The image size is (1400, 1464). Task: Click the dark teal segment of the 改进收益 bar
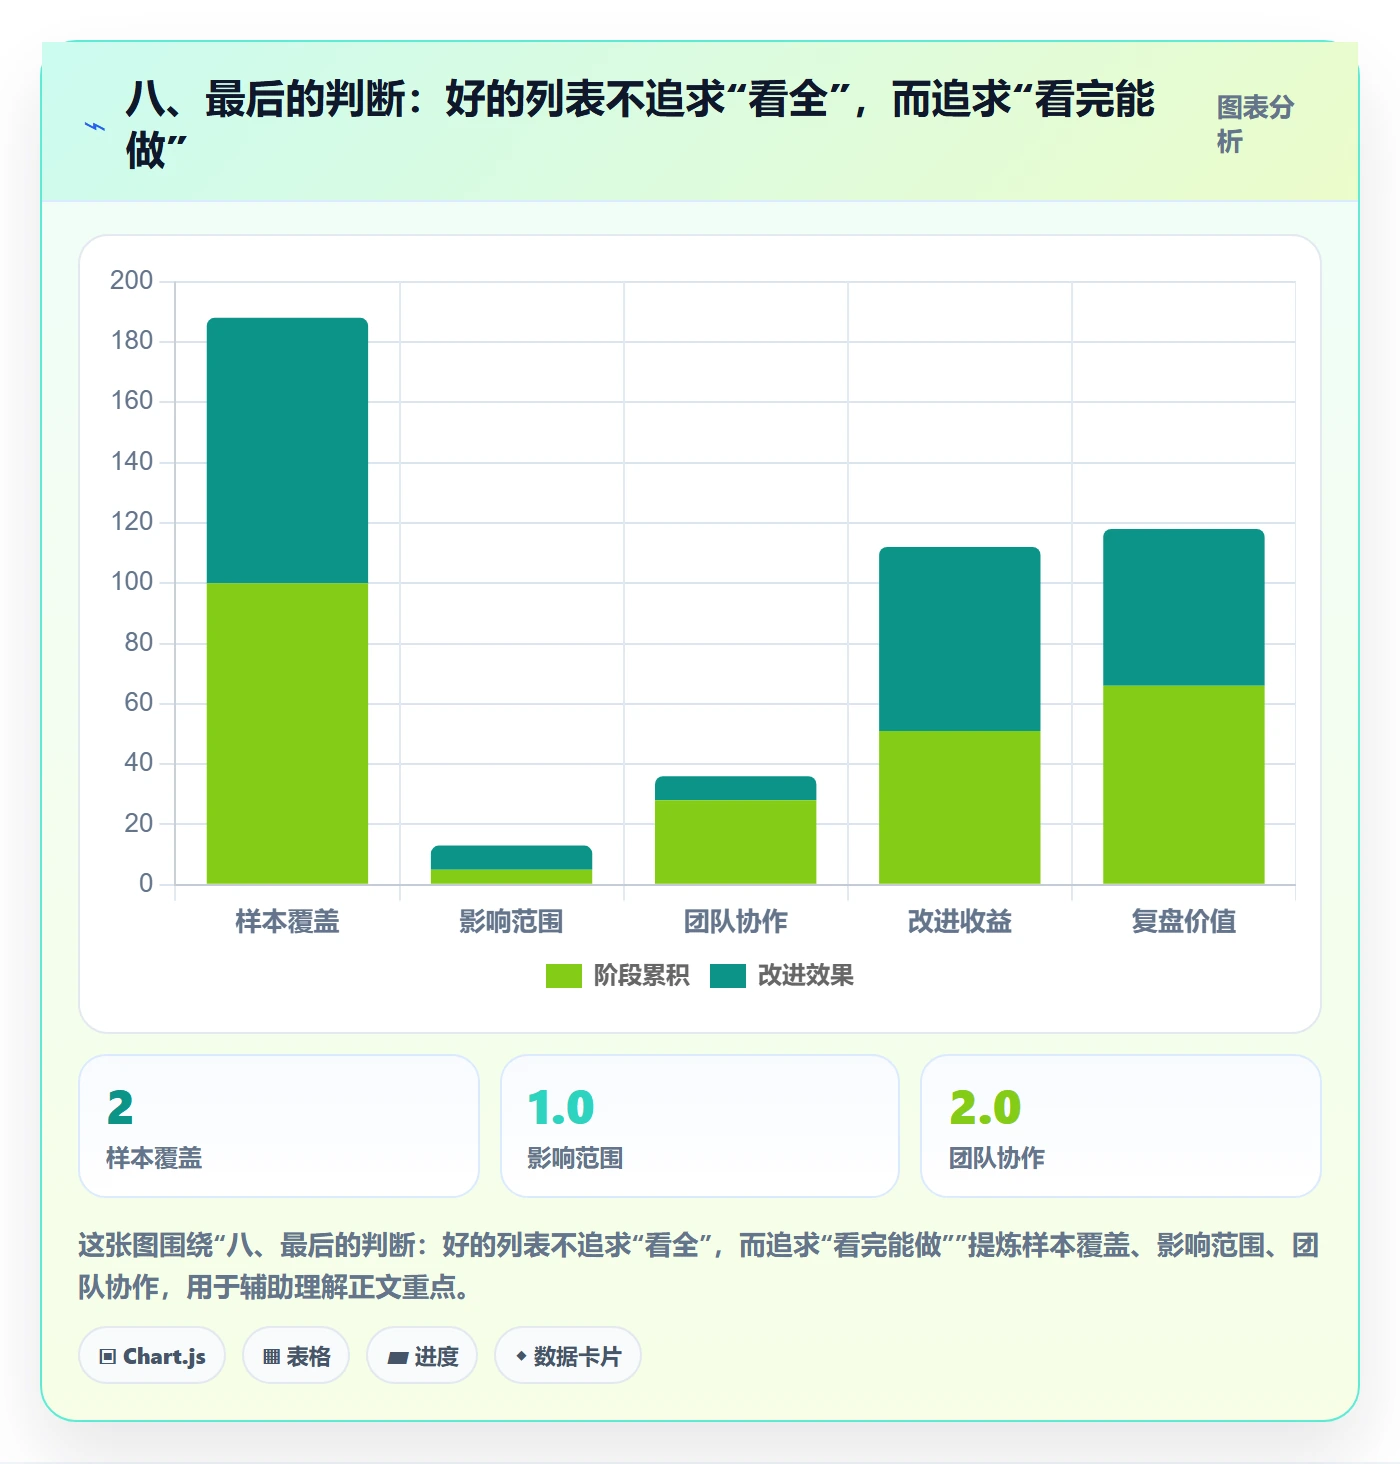tap(959, 639)
